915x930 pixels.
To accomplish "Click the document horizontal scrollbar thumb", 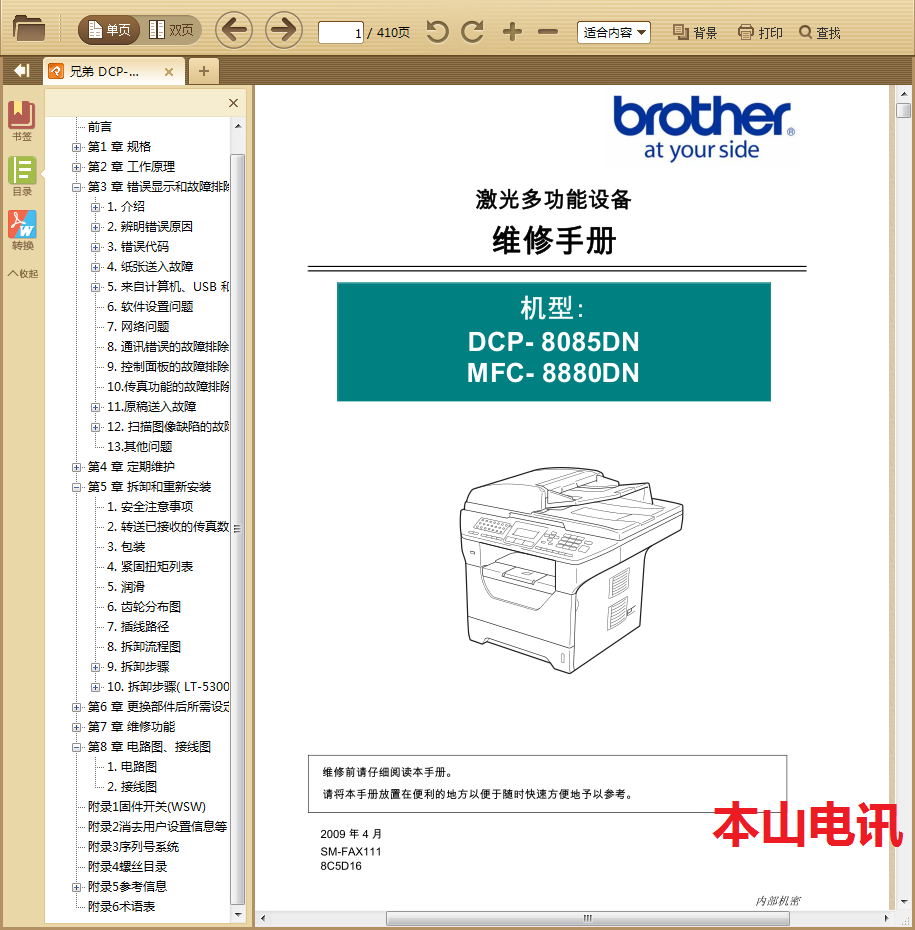I will pos(587,918).
